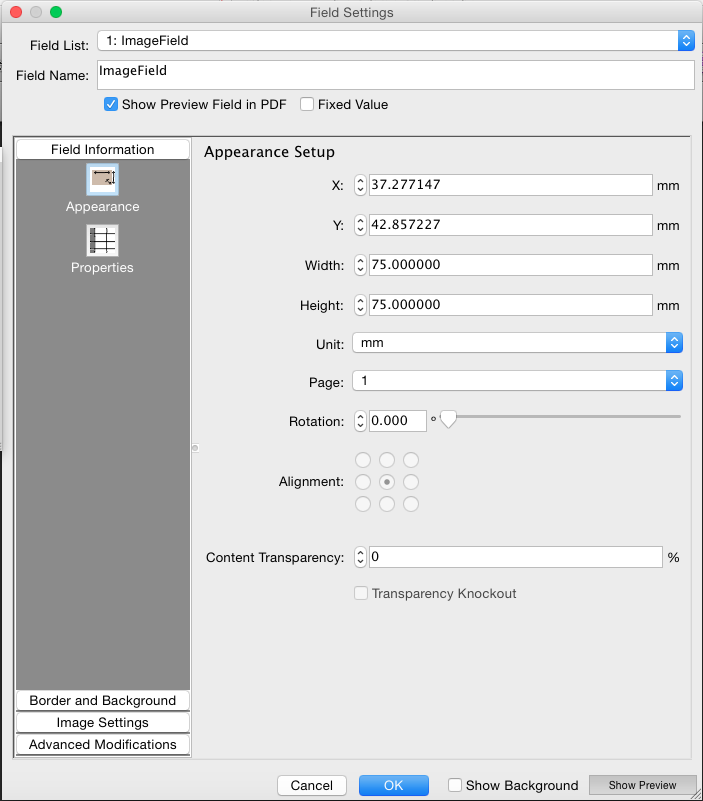
Task: Click the Rotation stepper arrows
Action: point(361,421)
